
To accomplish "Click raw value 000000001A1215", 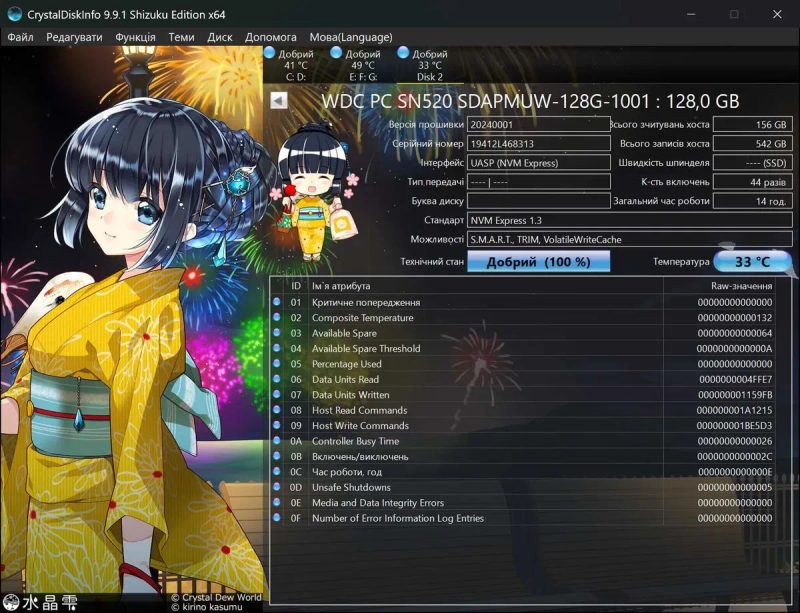I will (734, 410).
